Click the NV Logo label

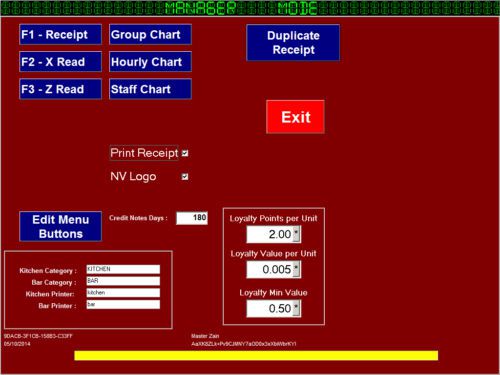pyautogui.click(x=133, y=176)
